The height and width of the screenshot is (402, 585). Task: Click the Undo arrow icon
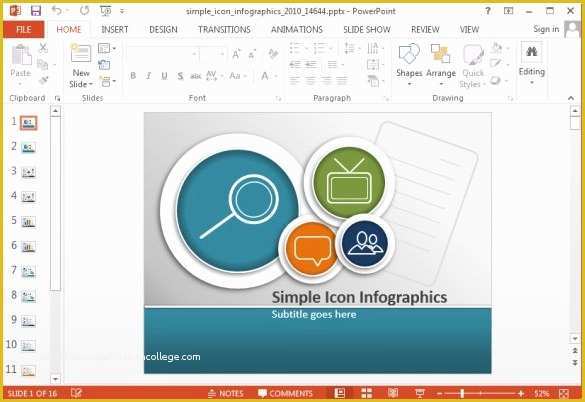click(57, 10)
